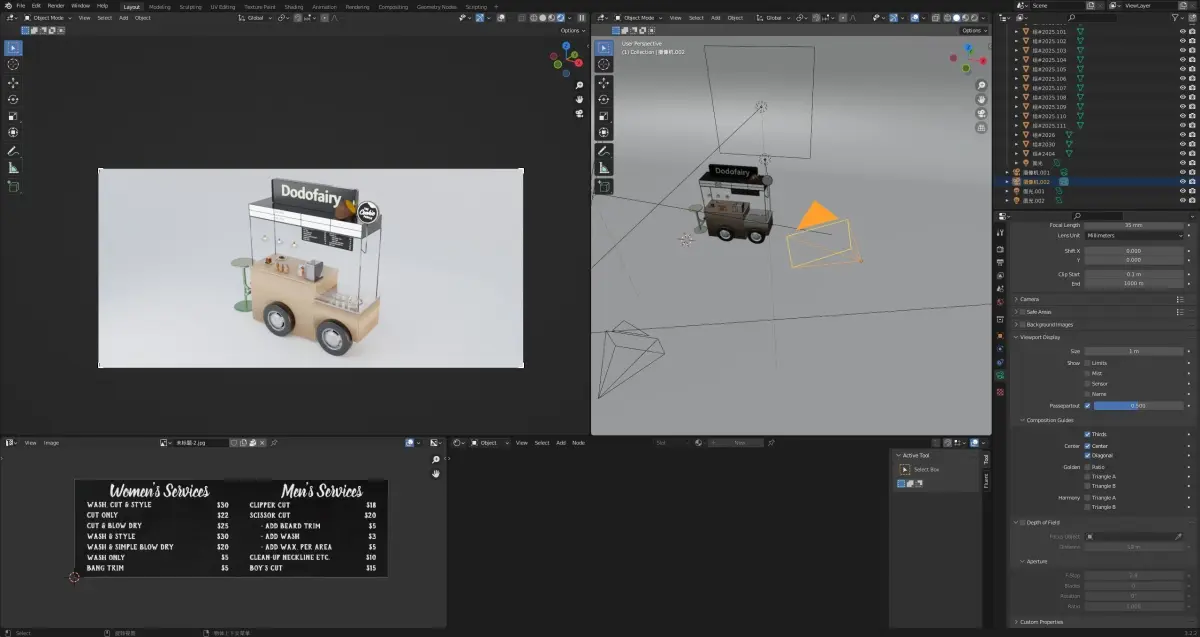This screenshot has width=1200, height=637.
Task: Open the Help menu
Action: [102, 5]
